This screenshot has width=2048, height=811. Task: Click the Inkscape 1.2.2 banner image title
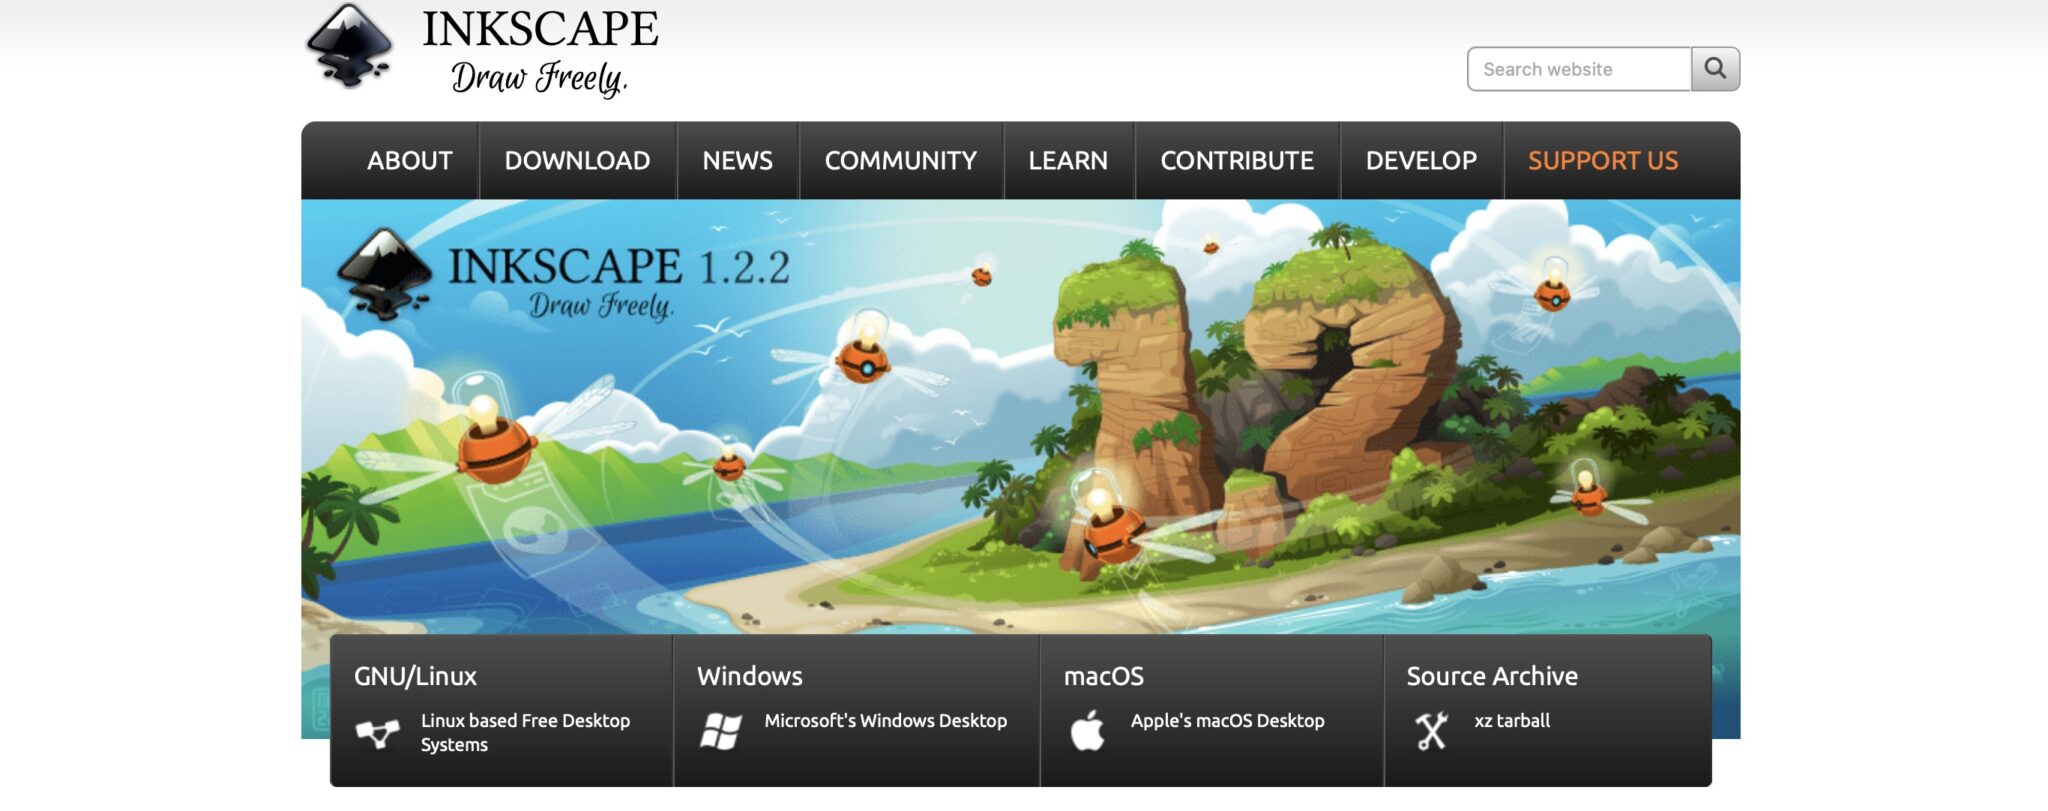(619, 267)
